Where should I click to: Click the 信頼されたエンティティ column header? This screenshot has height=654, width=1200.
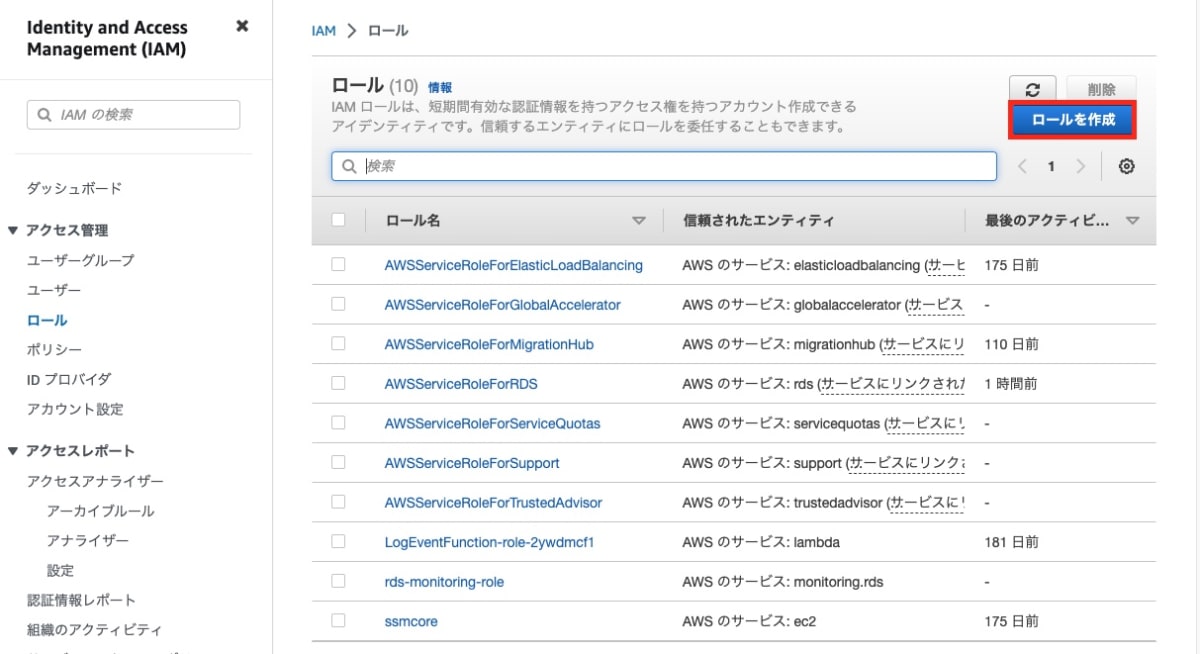[x=758, y=221]
